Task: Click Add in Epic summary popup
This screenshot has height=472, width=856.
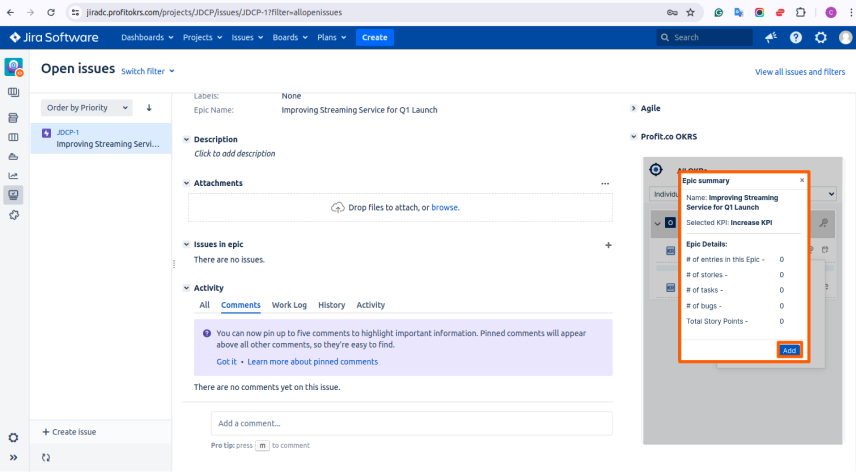Action: (x=789, y=350)
